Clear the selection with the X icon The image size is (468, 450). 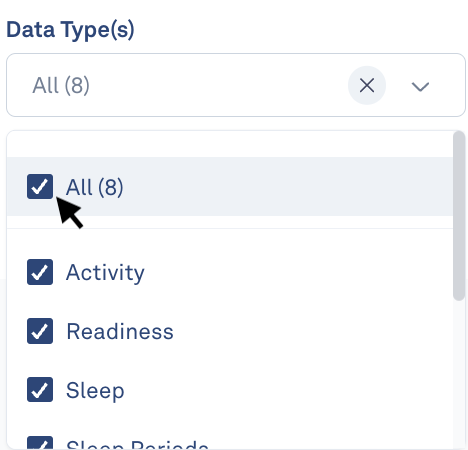tap(367, 85)
